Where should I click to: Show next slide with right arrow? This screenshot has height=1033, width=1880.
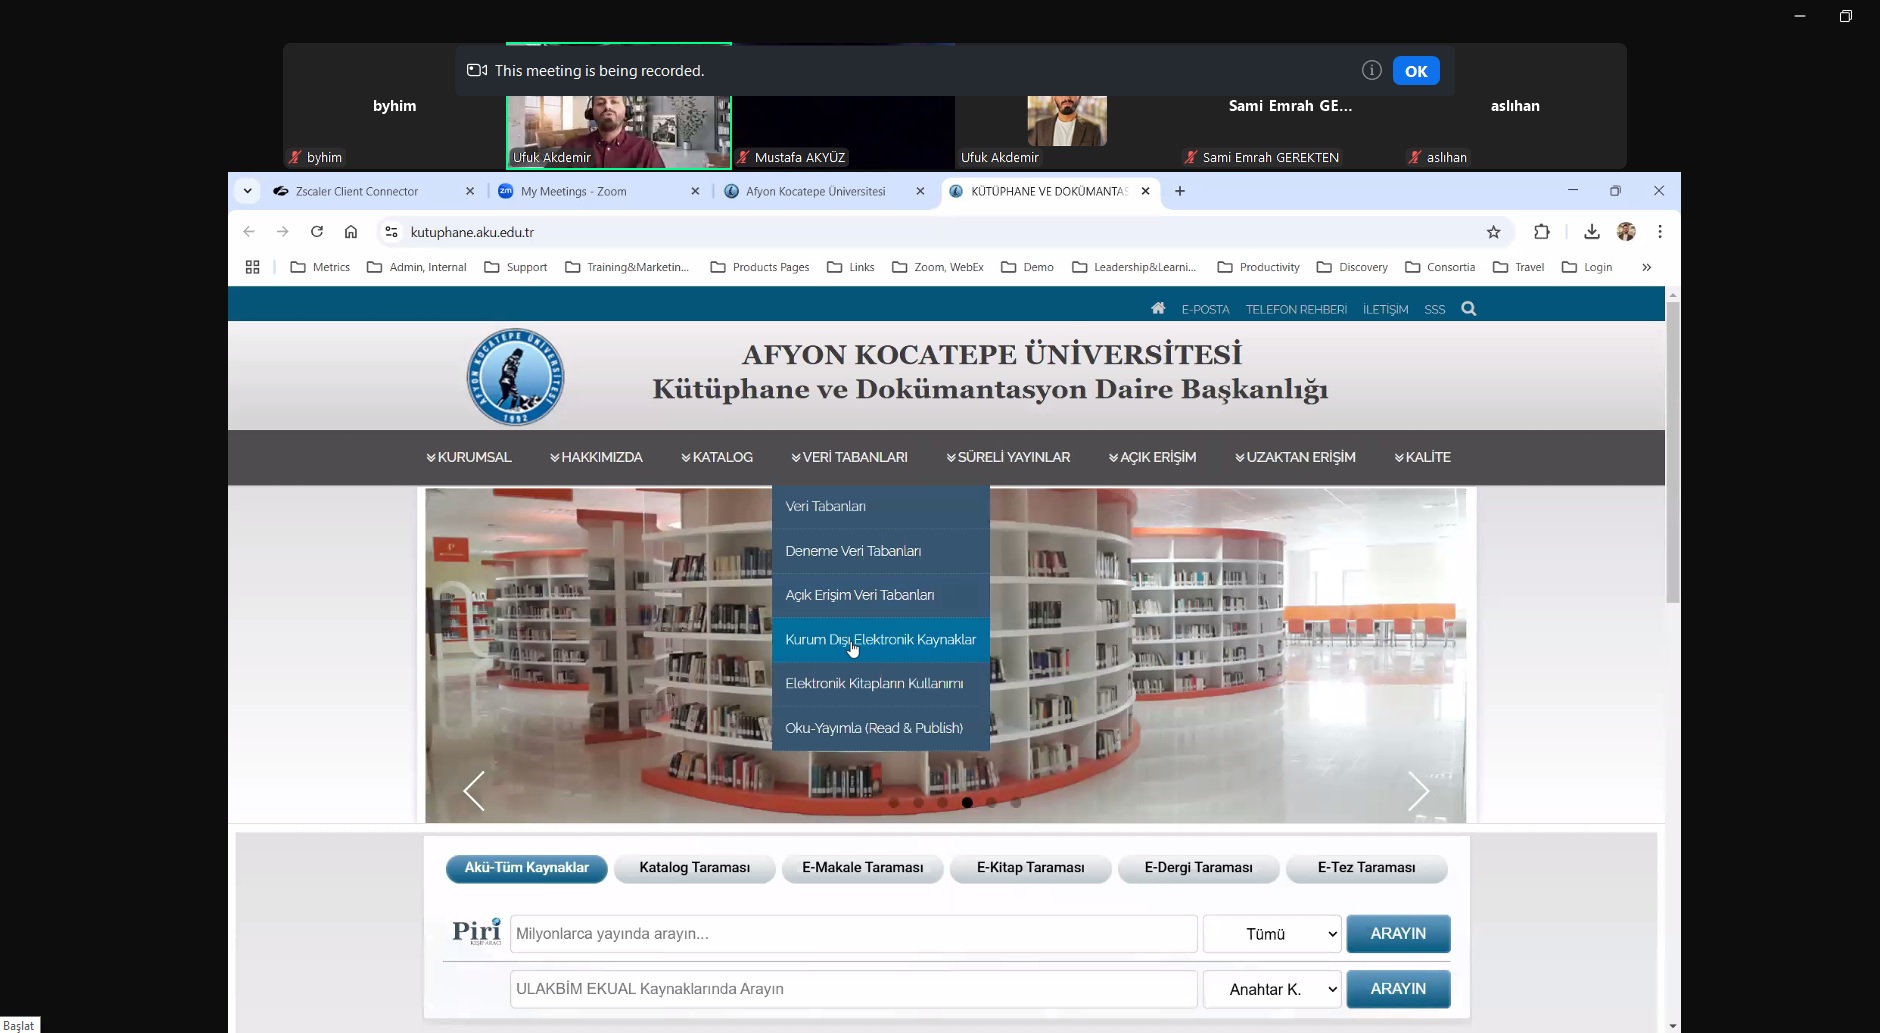click(x=1418, y=791)
